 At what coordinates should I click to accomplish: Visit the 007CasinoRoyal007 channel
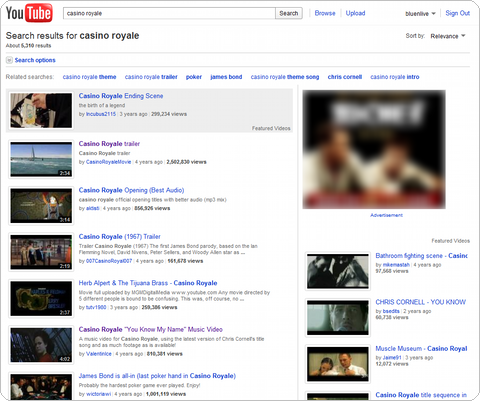(109, 261)
